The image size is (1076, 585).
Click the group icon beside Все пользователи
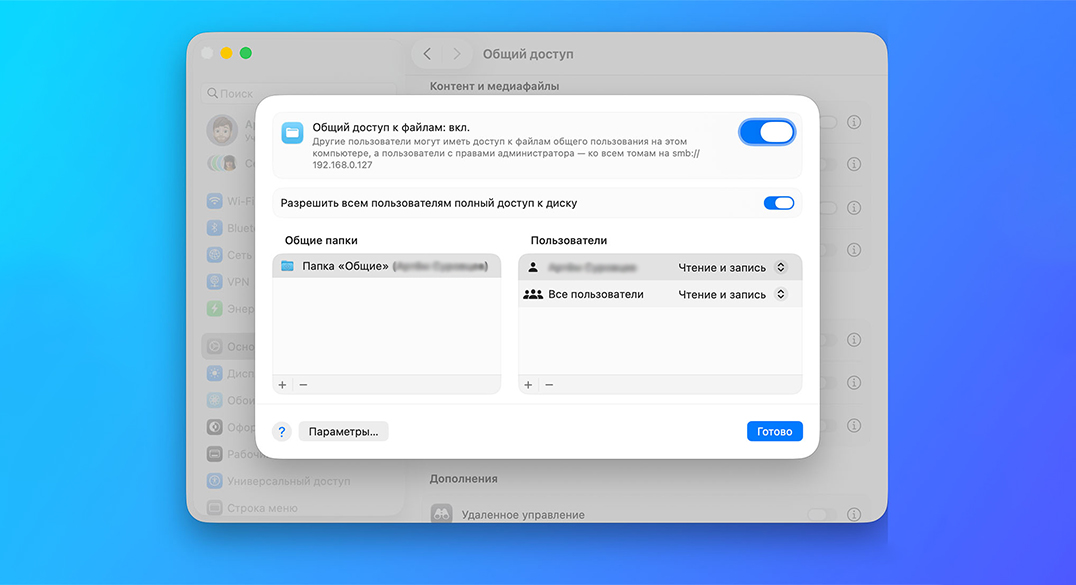point(533,294)
